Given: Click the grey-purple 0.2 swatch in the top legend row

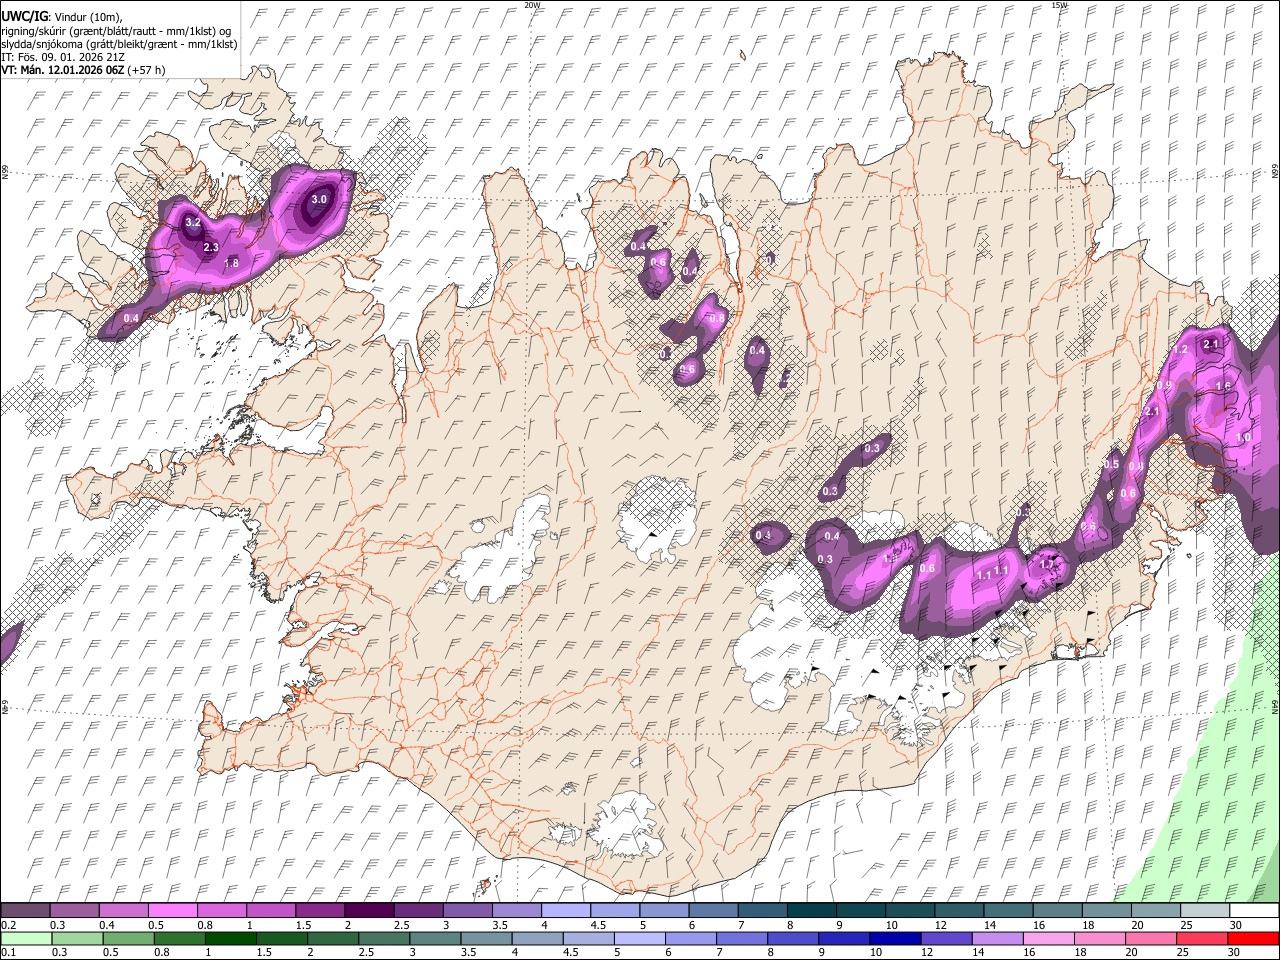Looking at the screenshot, I should [25, 911].
